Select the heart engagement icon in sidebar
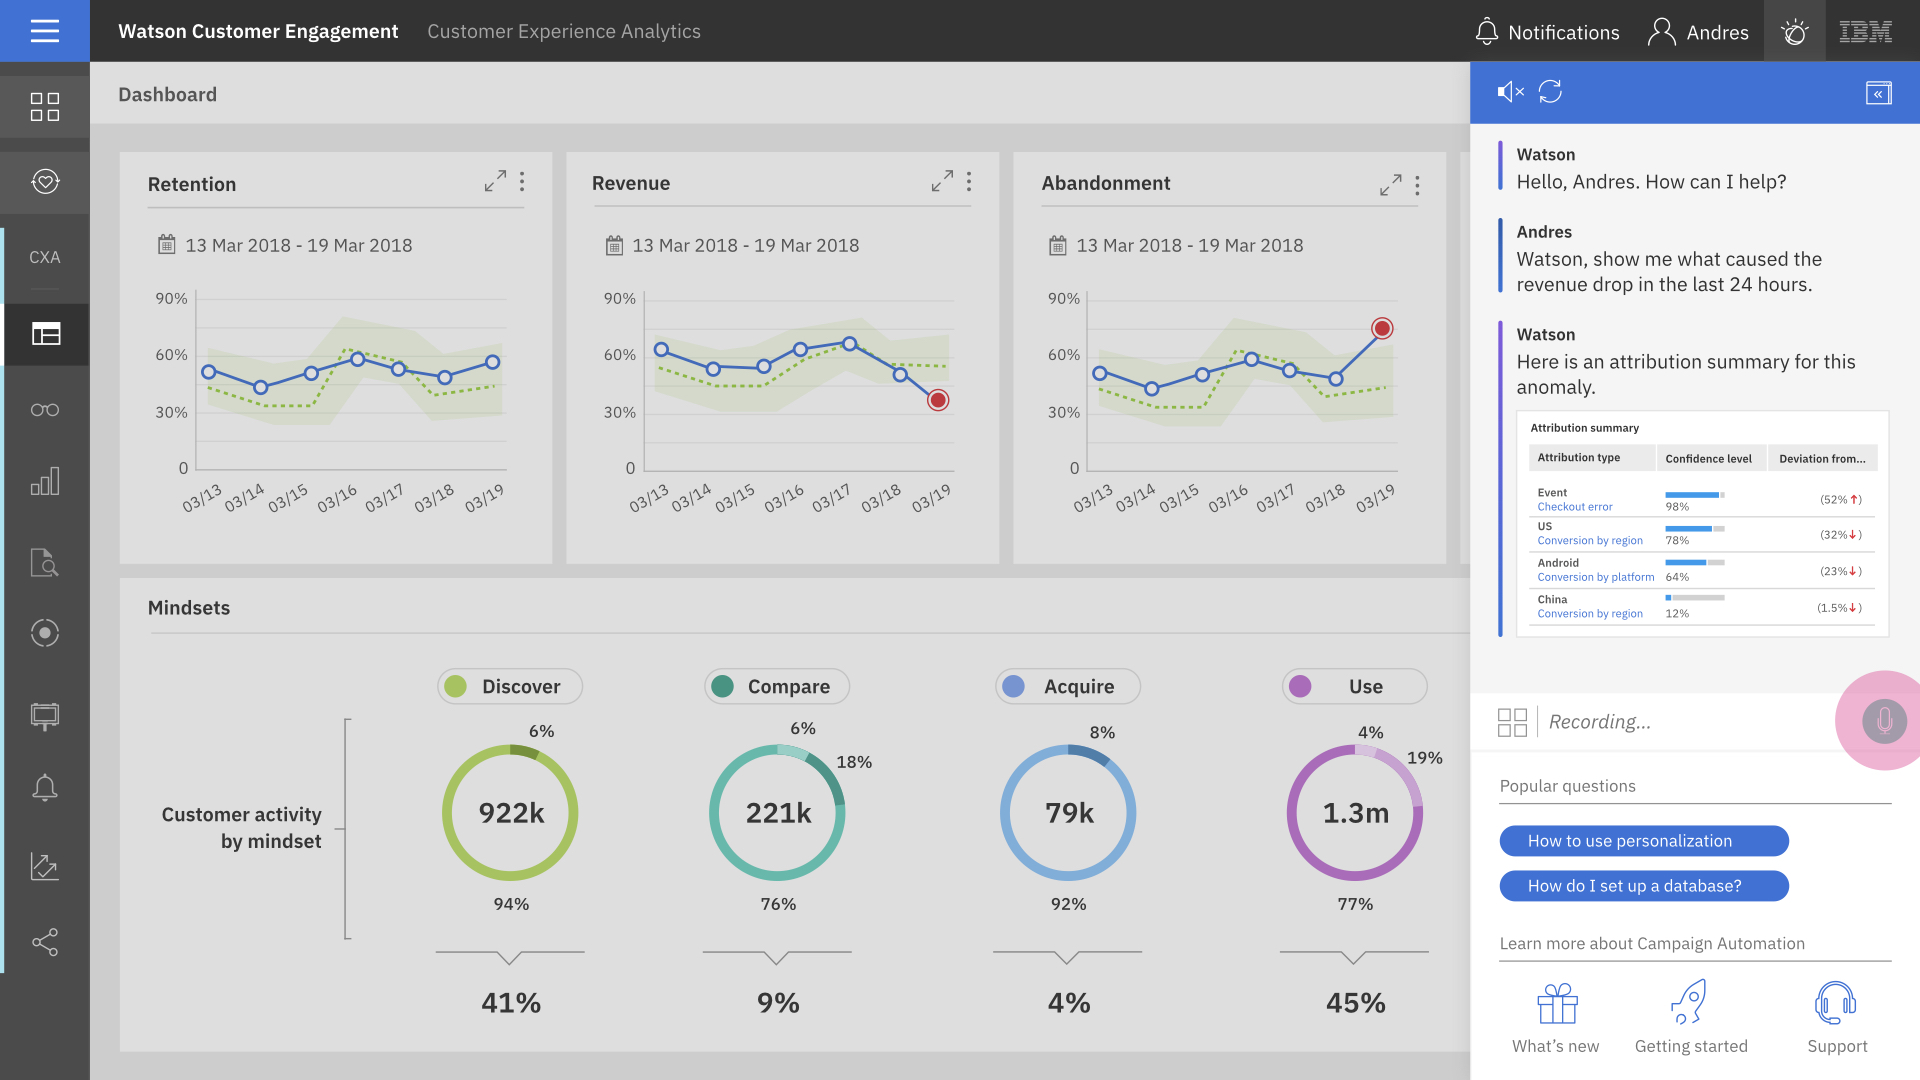 pos(45,182)
